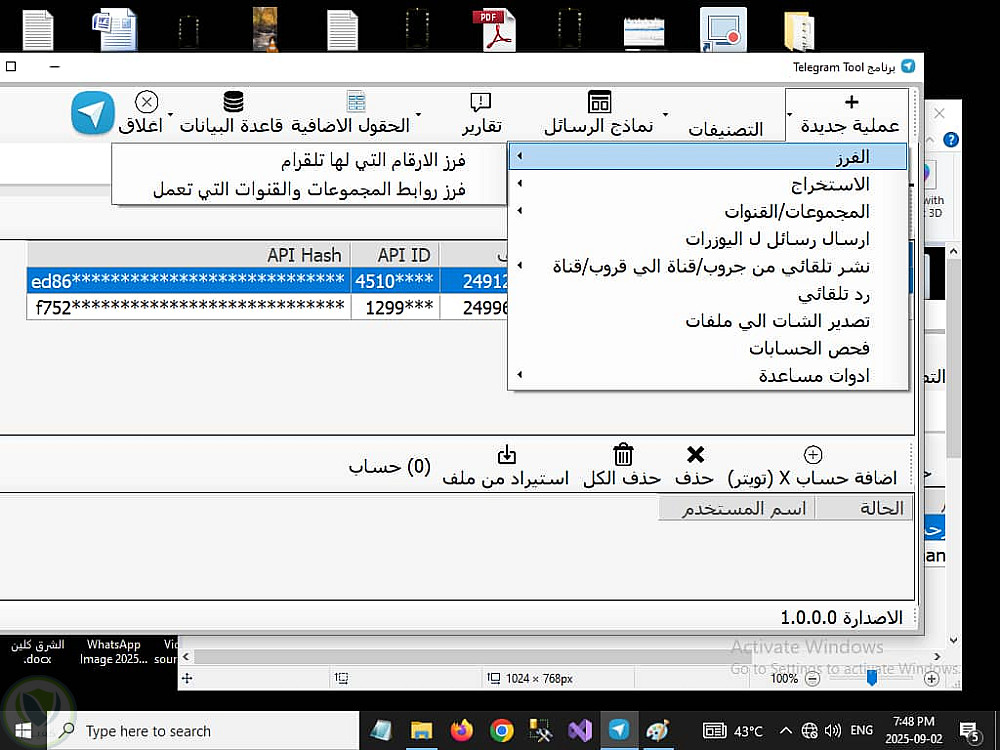Image resolution: width=1000 pixels, height=750 pixels.
Task: Open قاعدة البيانات database icon
Action: point(233,101)
